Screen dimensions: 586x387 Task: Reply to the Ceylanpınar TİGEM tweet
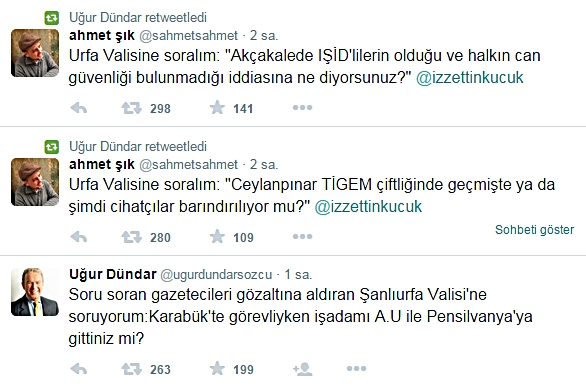coord(79,237)
